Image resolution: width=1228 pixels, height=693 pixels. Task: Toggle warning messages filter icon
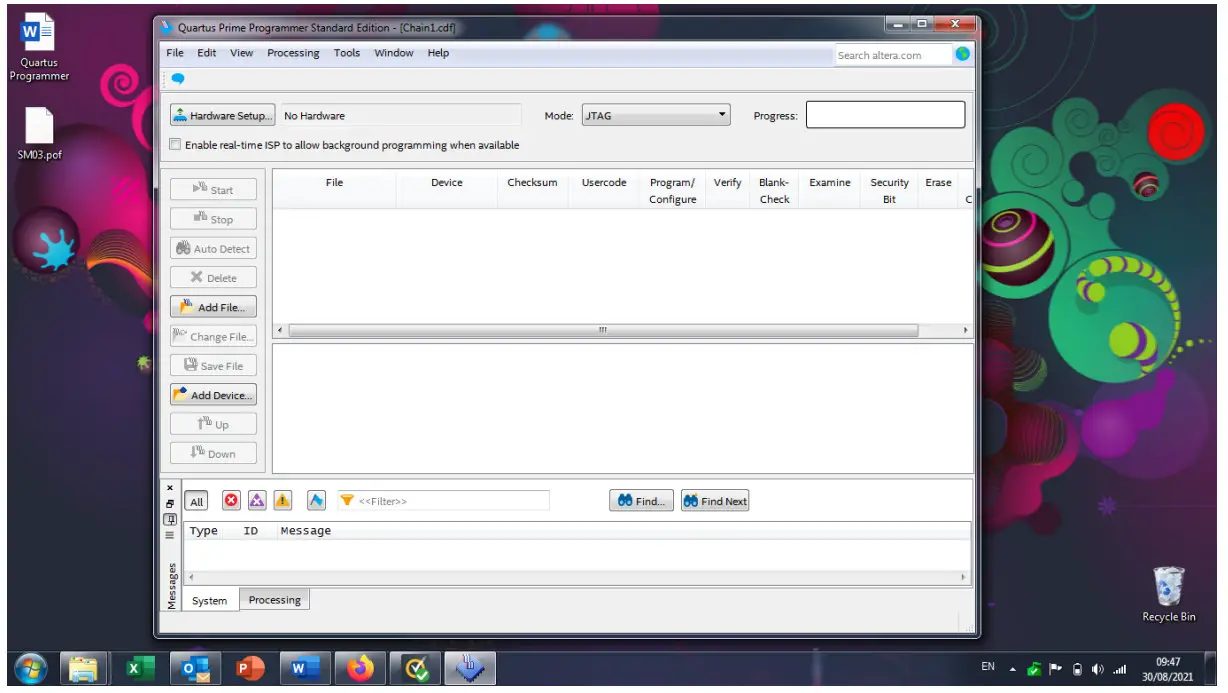coord(283,501)
